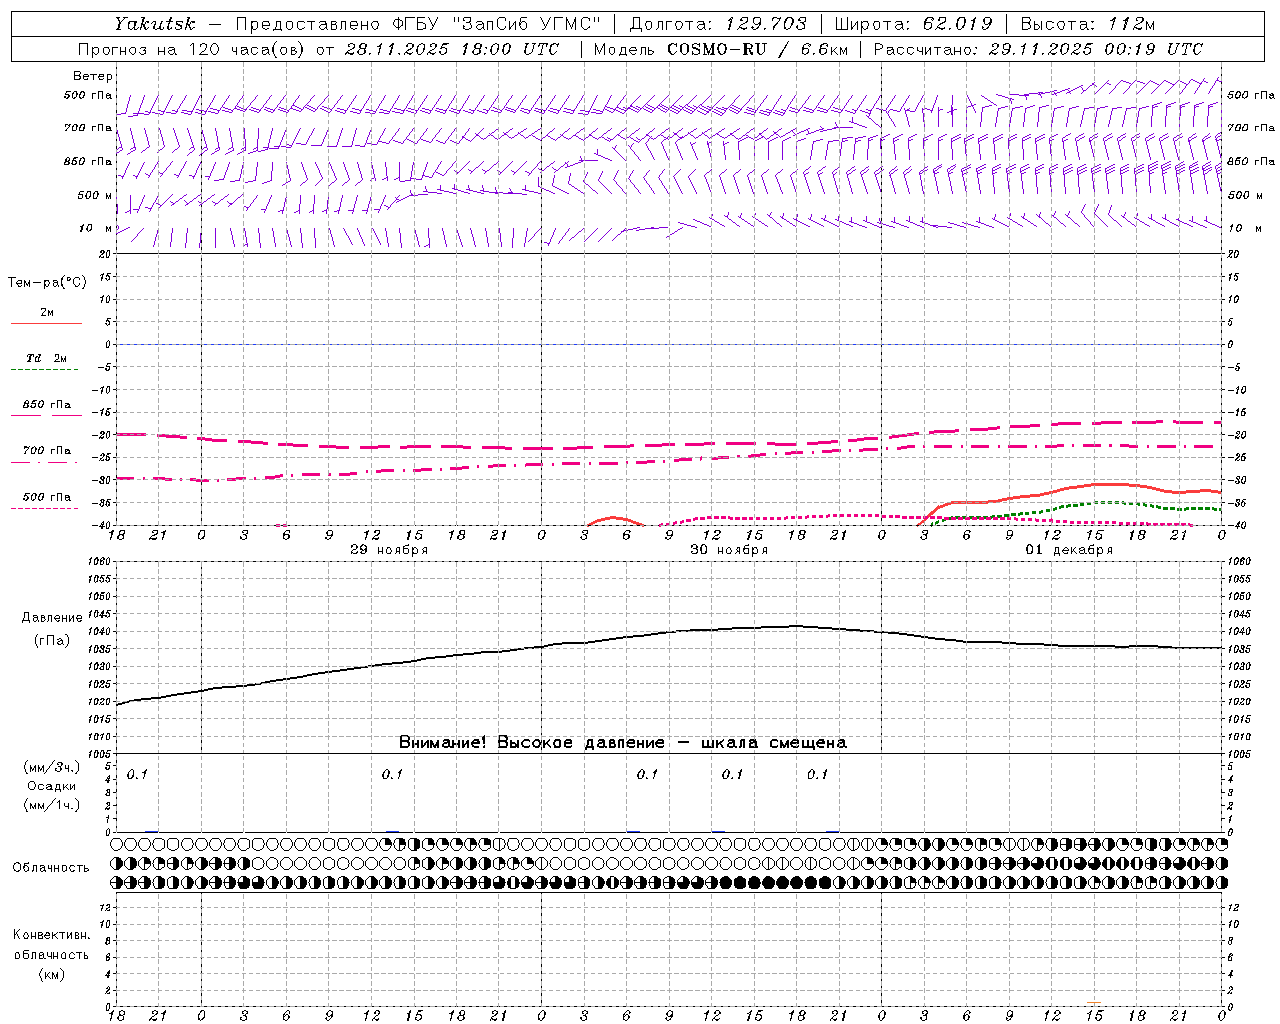
Task: Click the '(мм/1ч.)' precipitation unit label
Action: point(52,805)
